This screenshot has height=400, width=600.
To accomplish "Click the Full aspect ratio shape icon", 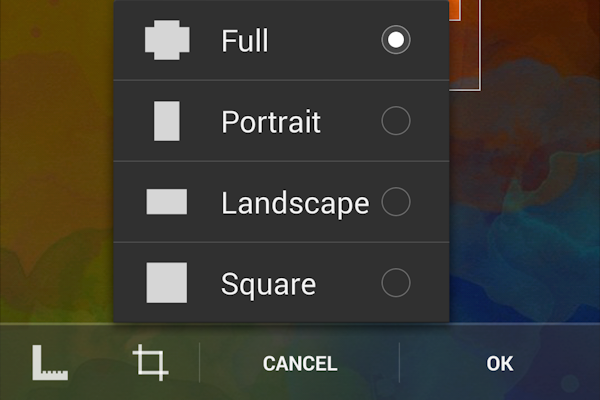I will (x=167, y=40).
